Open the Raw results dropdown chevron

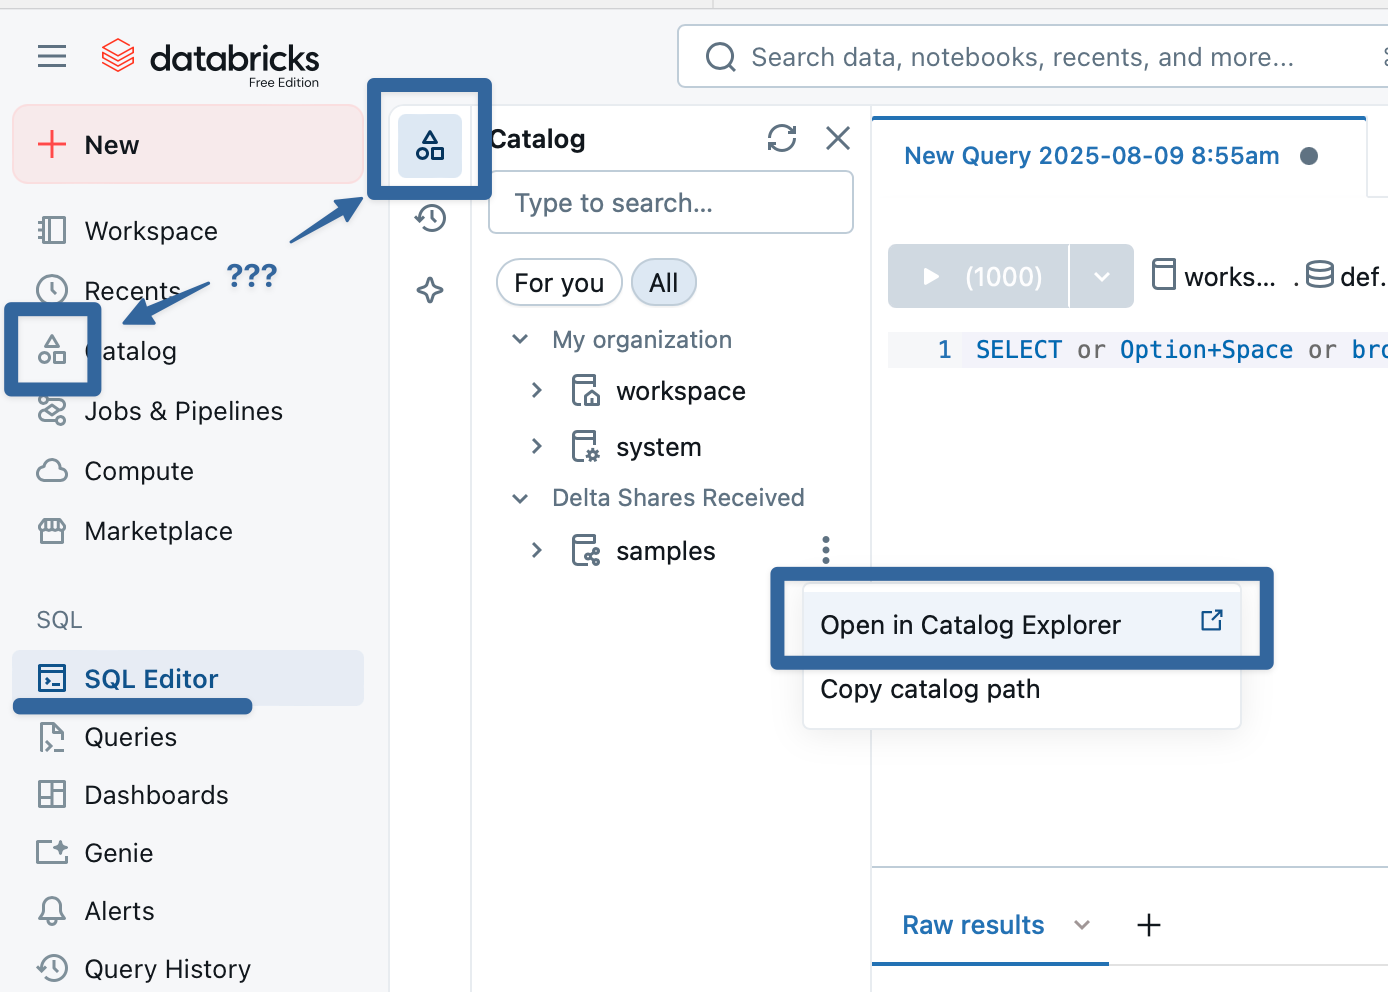pos(1082,925)
